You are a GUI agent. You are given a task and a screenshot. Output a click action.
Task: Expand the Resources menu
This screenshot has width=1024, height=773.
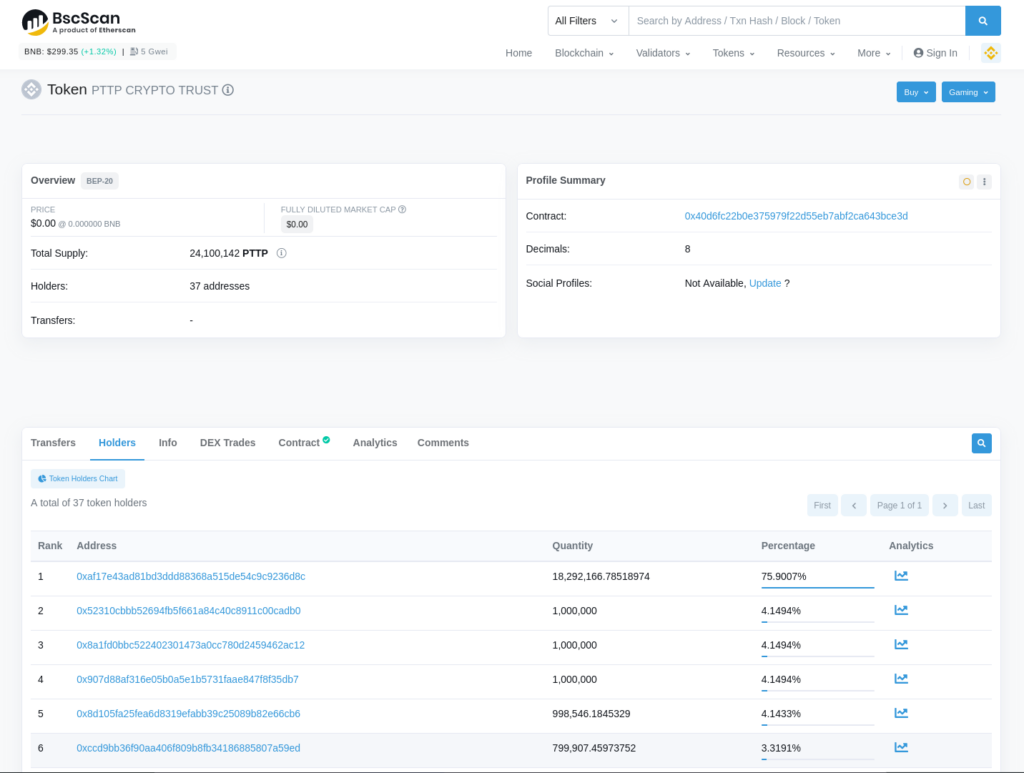(x=806, y=53)
